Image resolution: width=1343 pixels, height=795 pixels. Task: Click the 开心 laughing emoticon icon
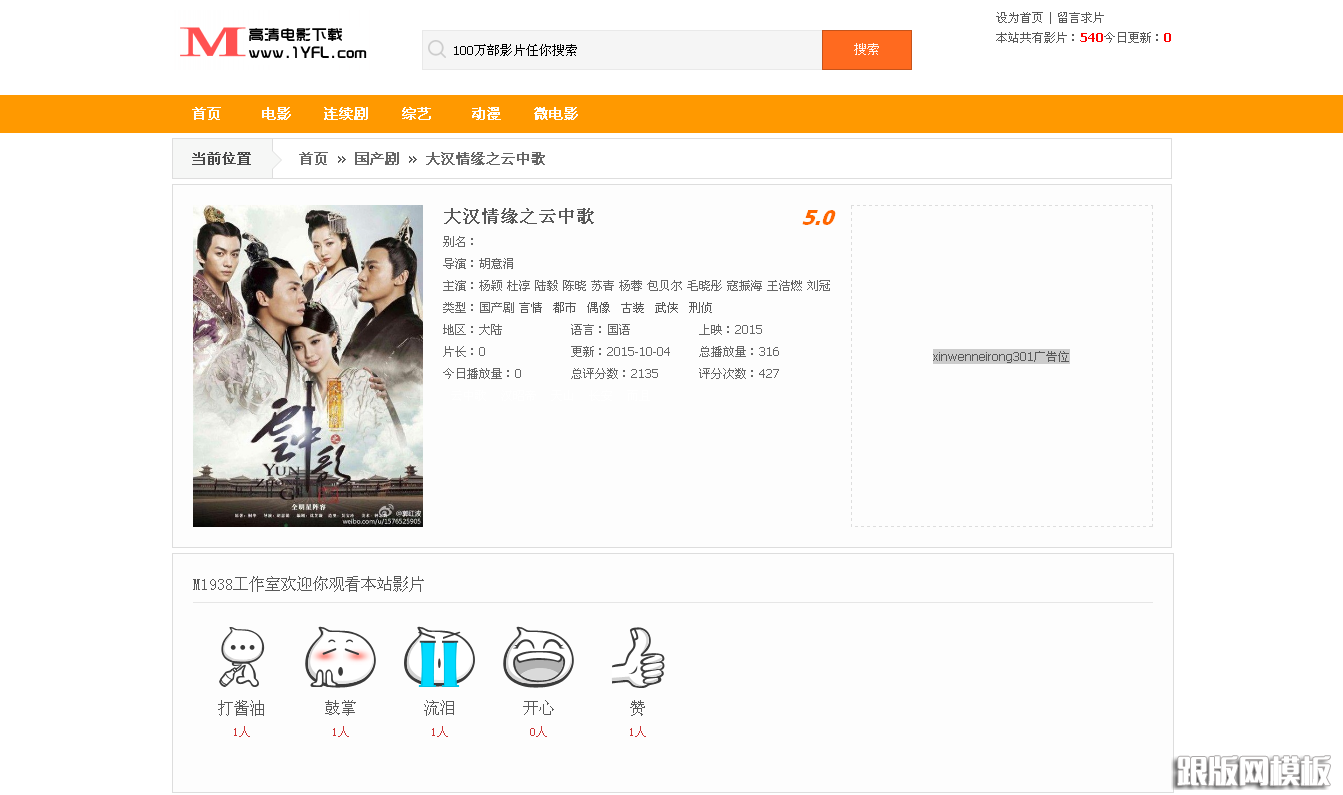pyautogui.click(x=538, y=657)
